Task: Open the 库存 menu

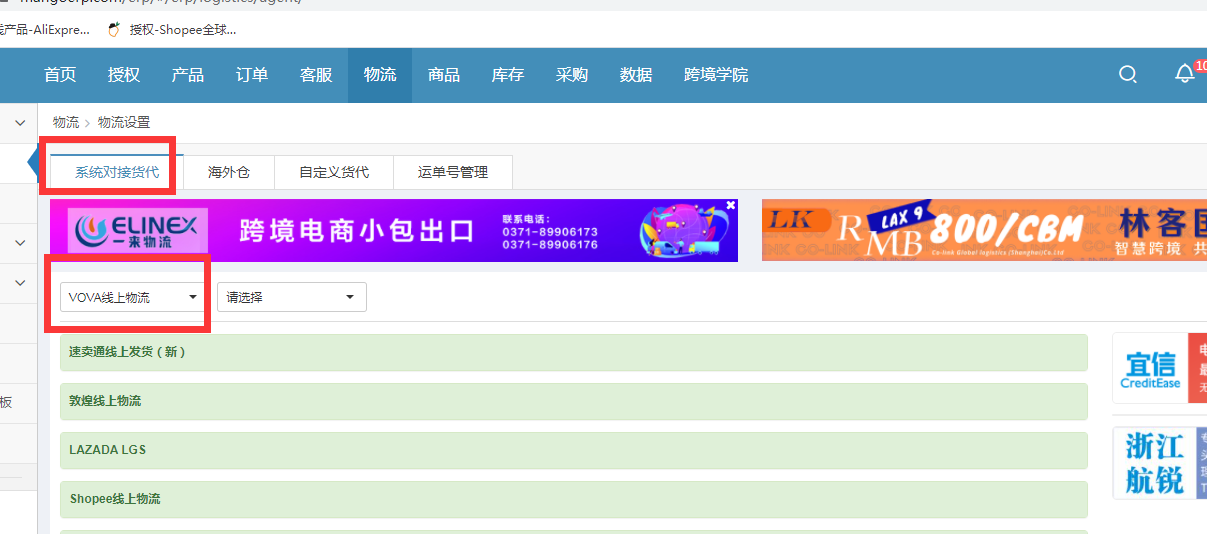Action: pos(508,75)
